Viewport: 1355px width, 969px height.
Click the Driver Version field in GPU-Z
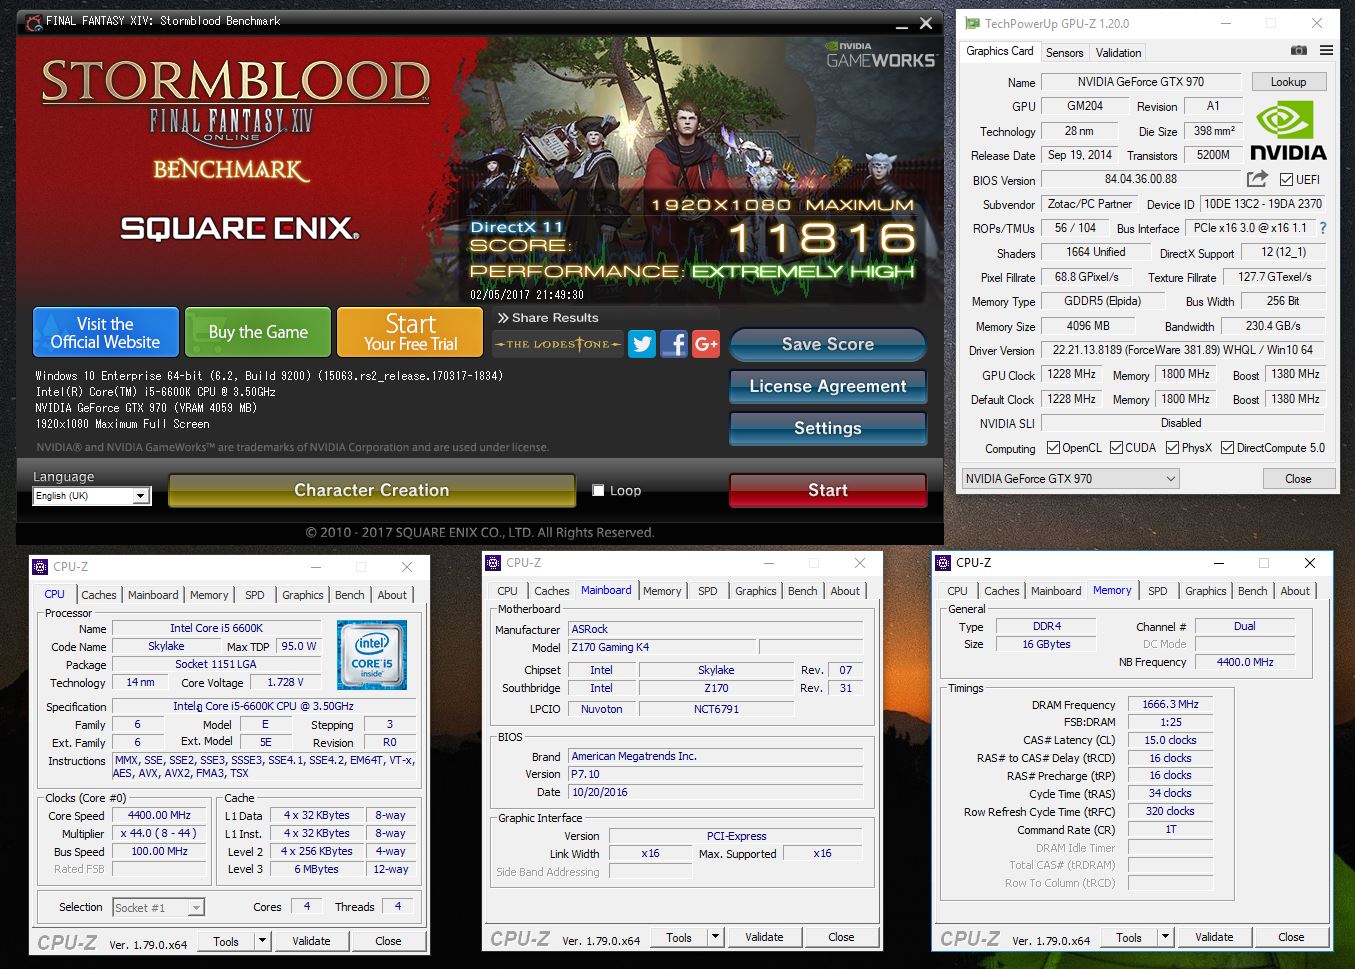coord(1183,350)
